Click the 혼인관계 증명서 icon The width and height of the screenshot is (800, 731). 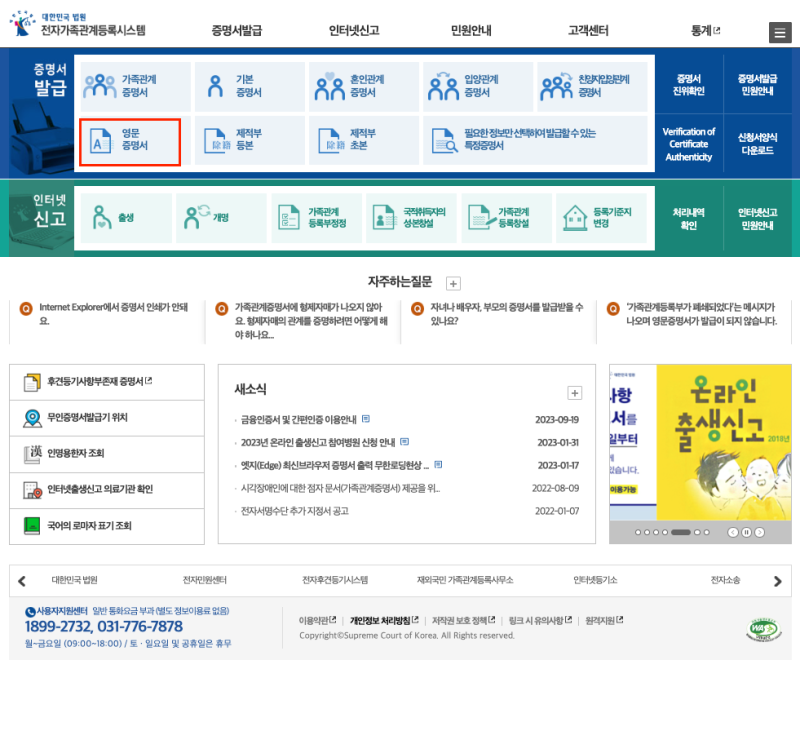coord(329,86)
